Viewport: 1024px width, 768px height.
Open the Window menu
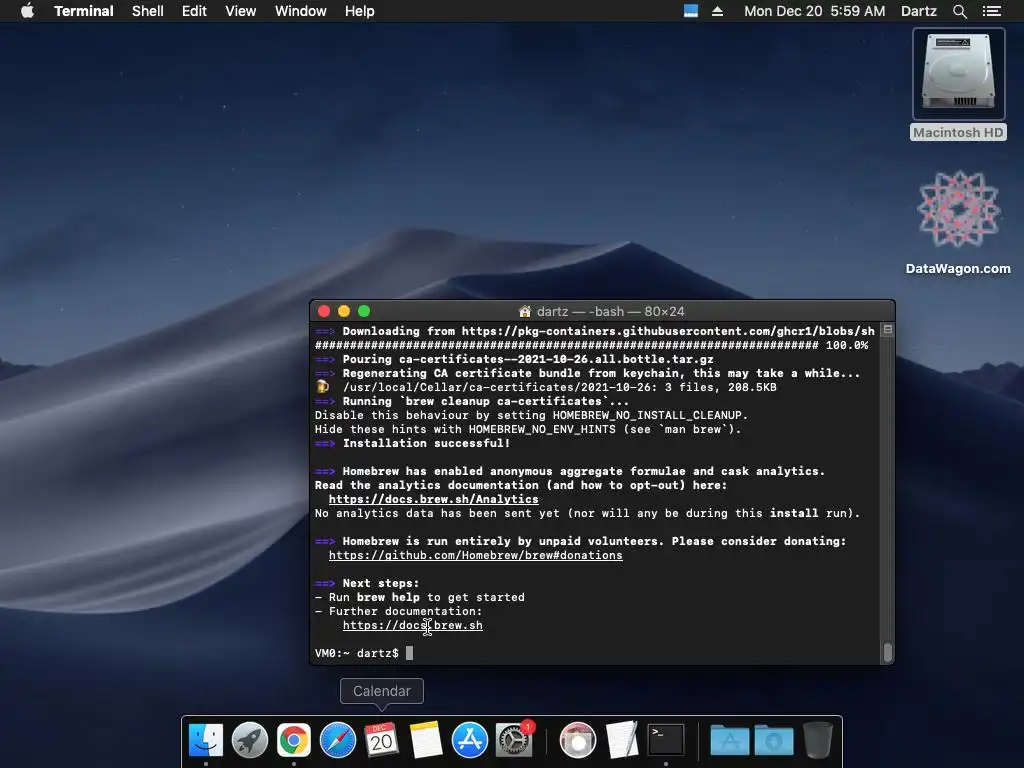tap(300, 11)
